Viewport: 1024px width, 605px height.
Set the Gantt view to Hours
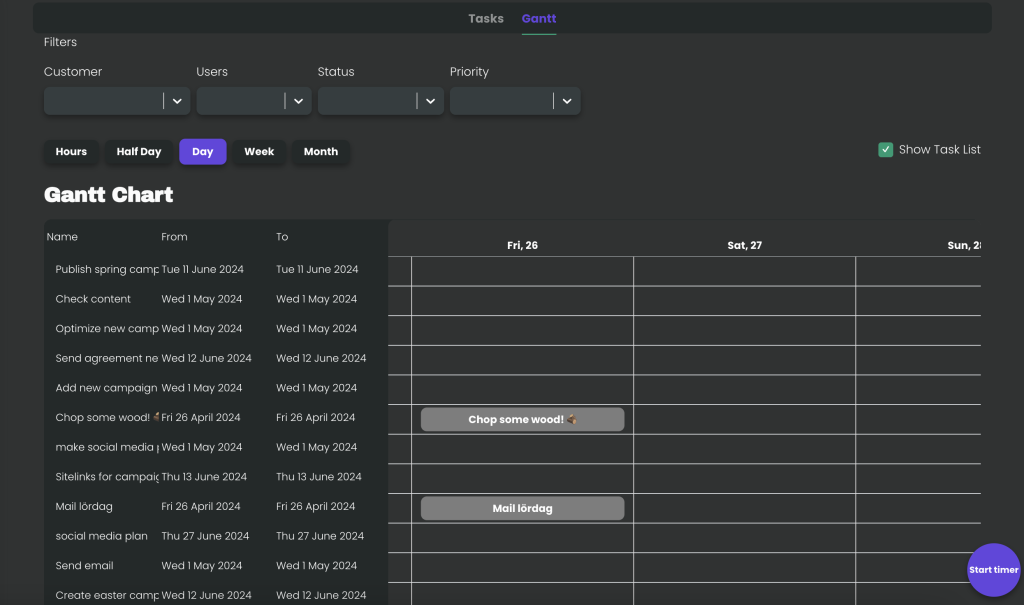[x=71, y=152]
